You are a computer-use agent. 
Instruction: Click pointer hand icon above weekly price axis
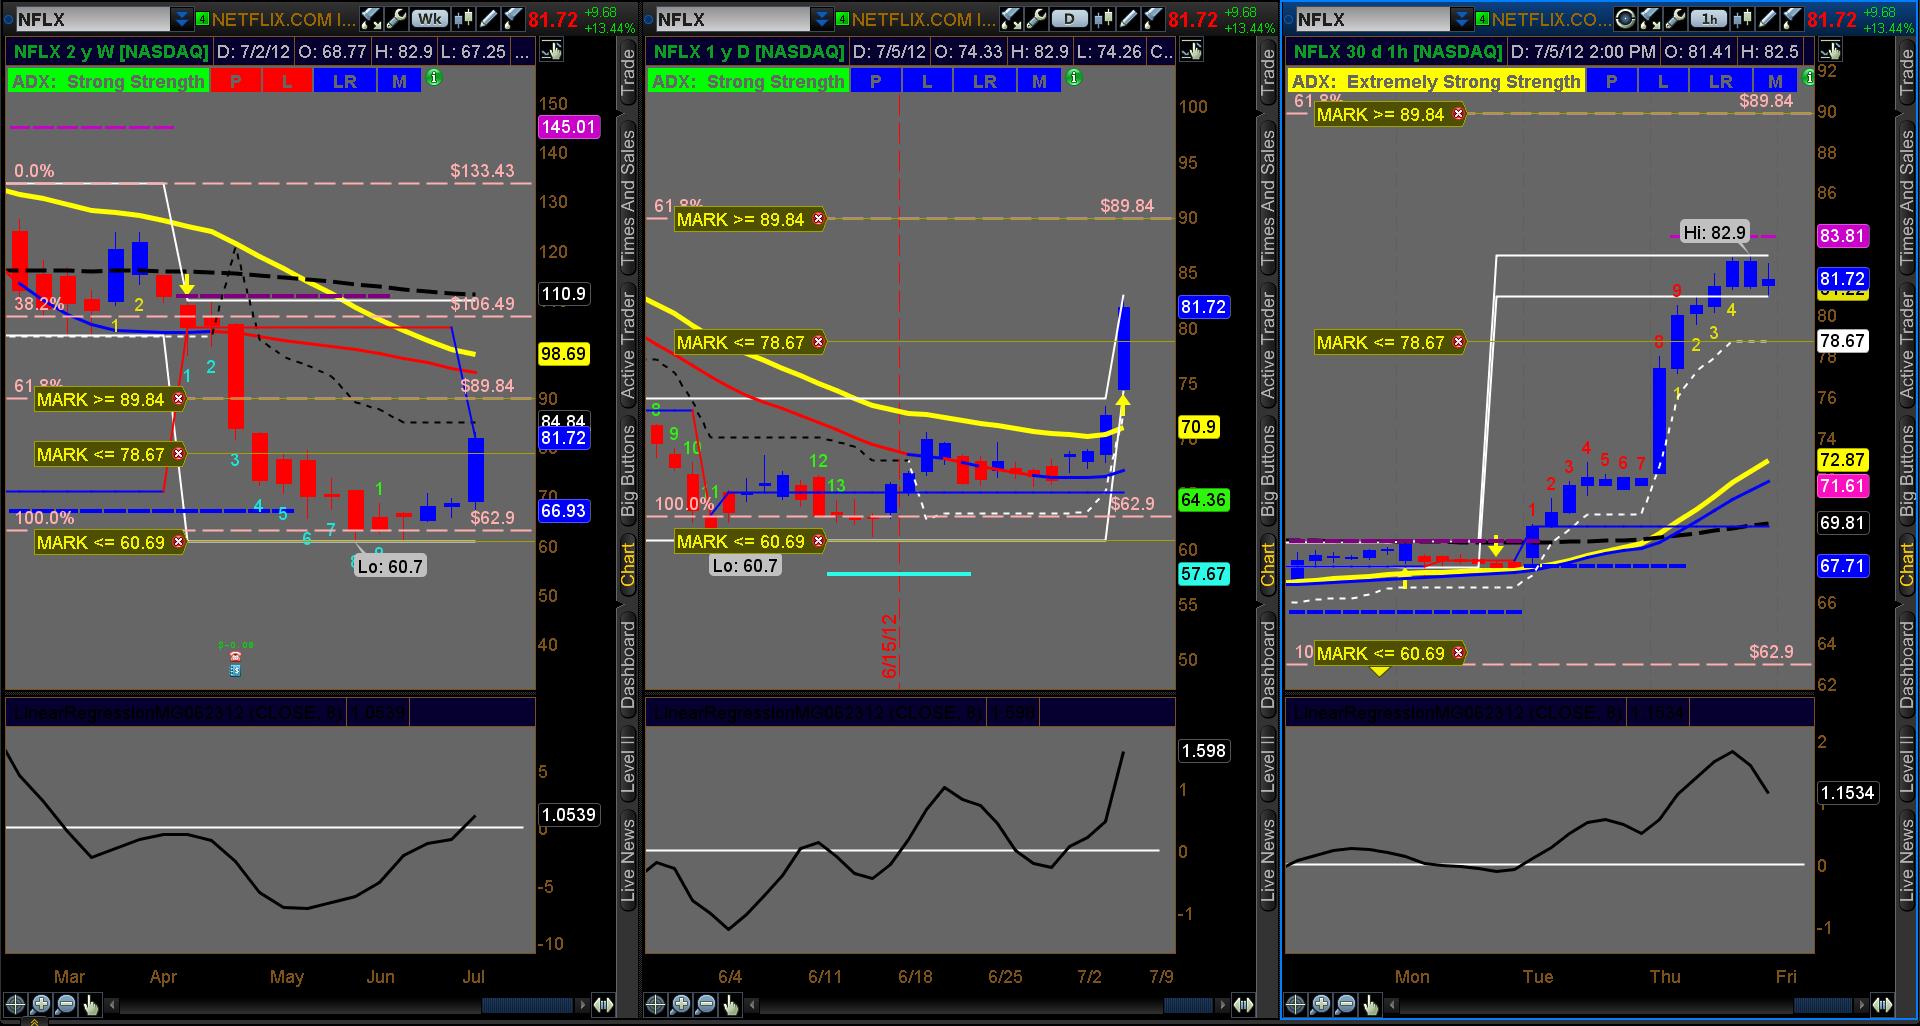coord(551,51)
